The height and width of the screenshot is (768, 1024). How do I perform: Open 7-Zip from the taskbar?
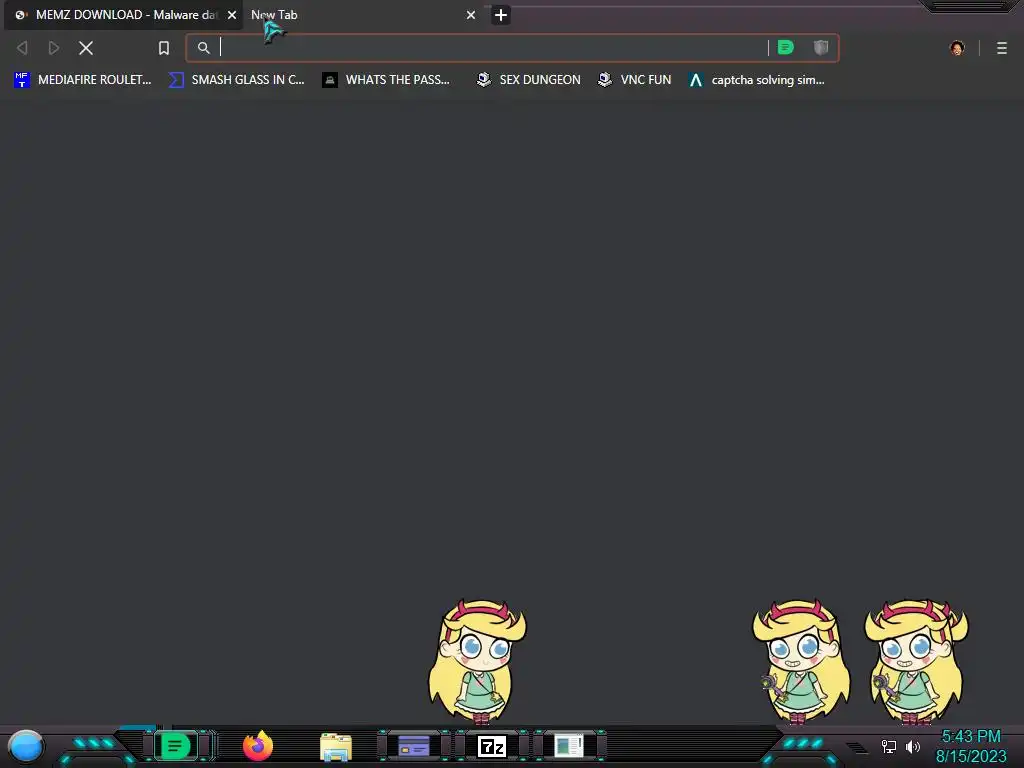pos(492,746)
